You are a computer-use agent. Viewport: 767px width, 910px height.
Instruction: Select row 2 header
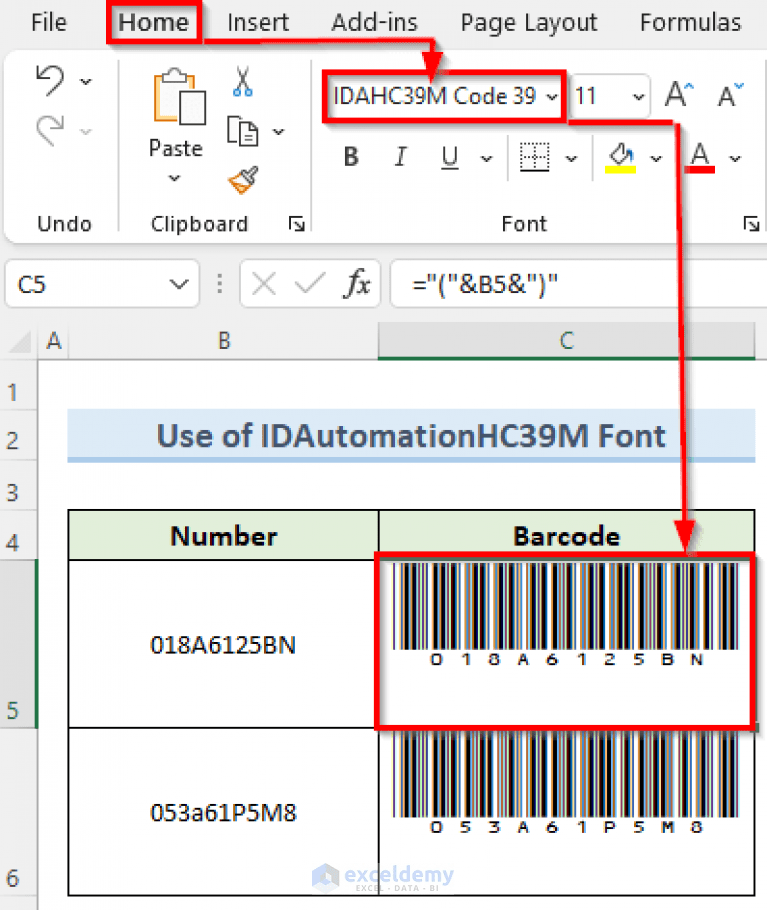point(19,435)
